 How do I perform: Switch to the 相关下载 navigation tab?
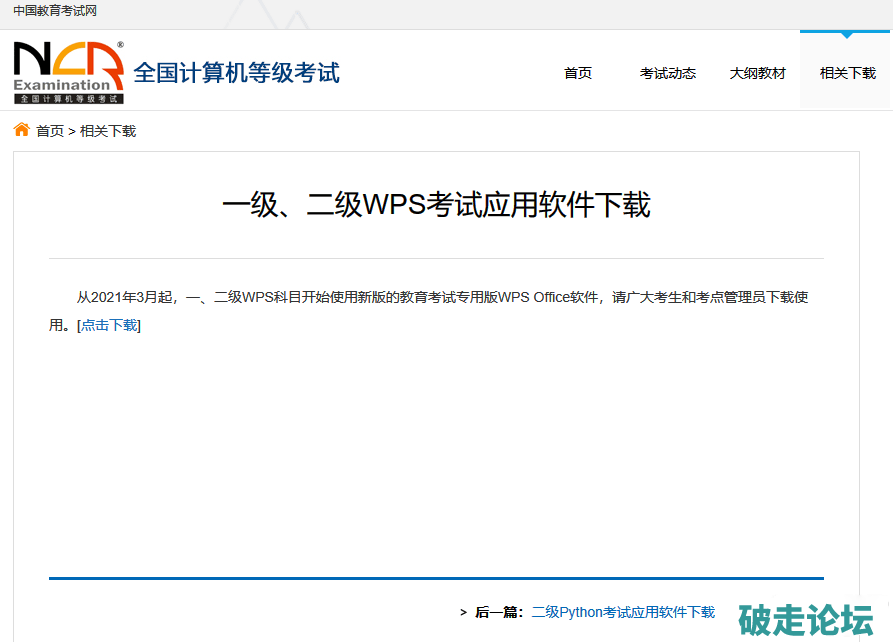[847, 73]
